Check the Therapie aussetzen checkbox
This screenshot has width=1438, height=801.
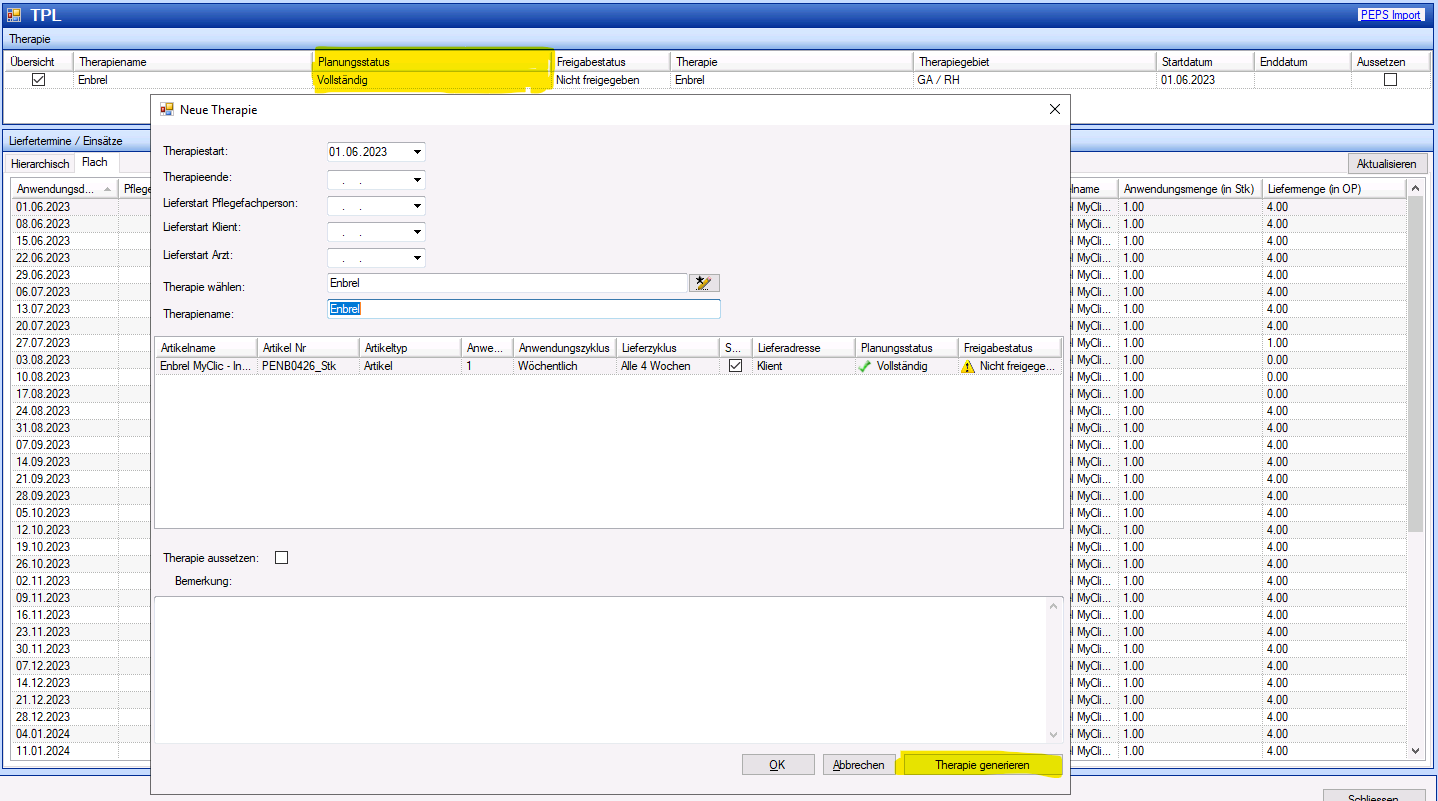(281, 558)
